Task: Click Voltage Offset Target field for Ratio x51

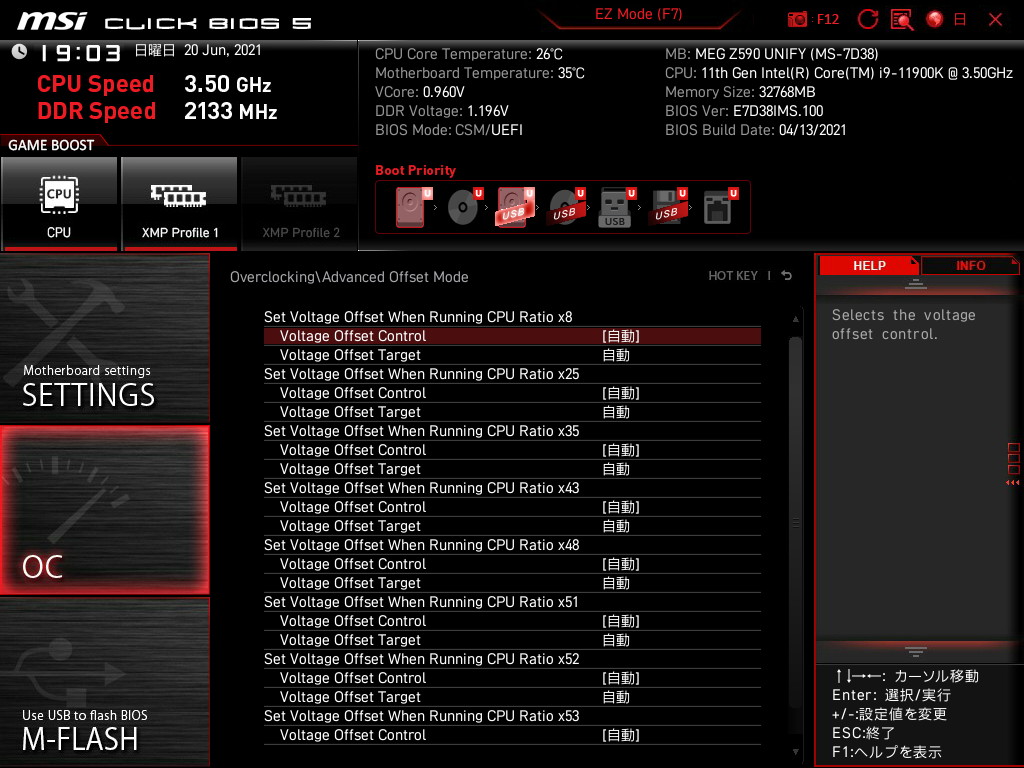Action: click(x=512, y=640)
